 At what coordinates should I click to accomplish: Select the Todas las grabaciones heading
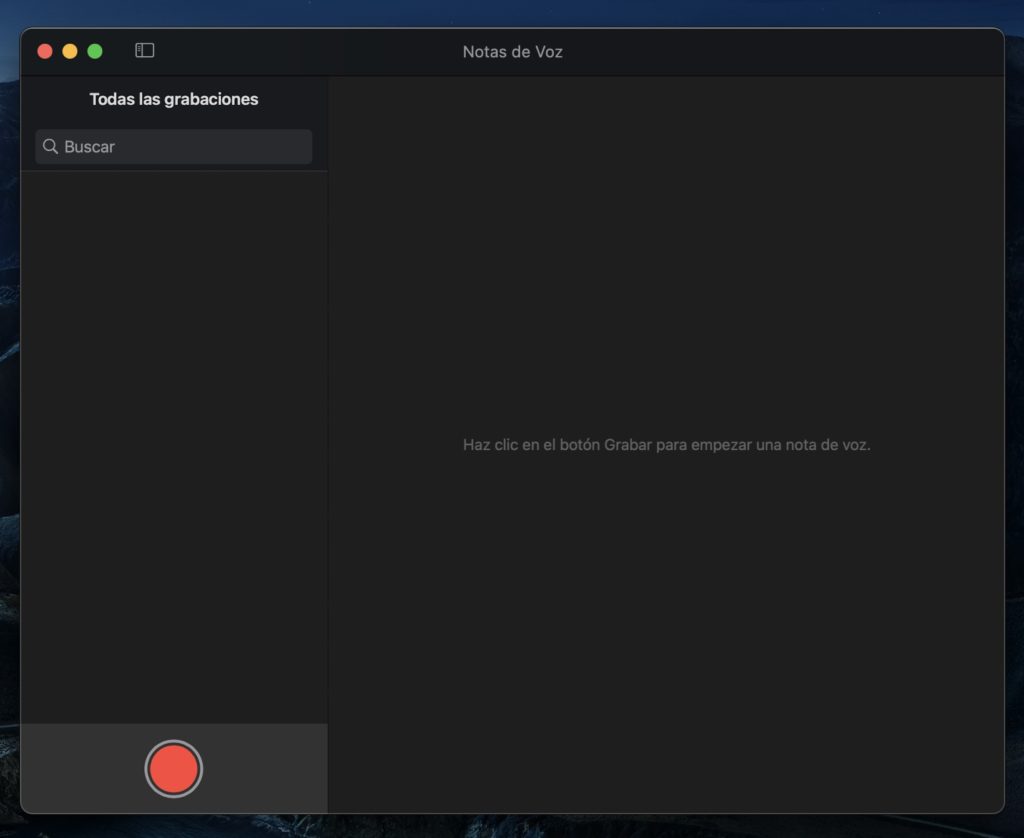click(x=174, y=99)
